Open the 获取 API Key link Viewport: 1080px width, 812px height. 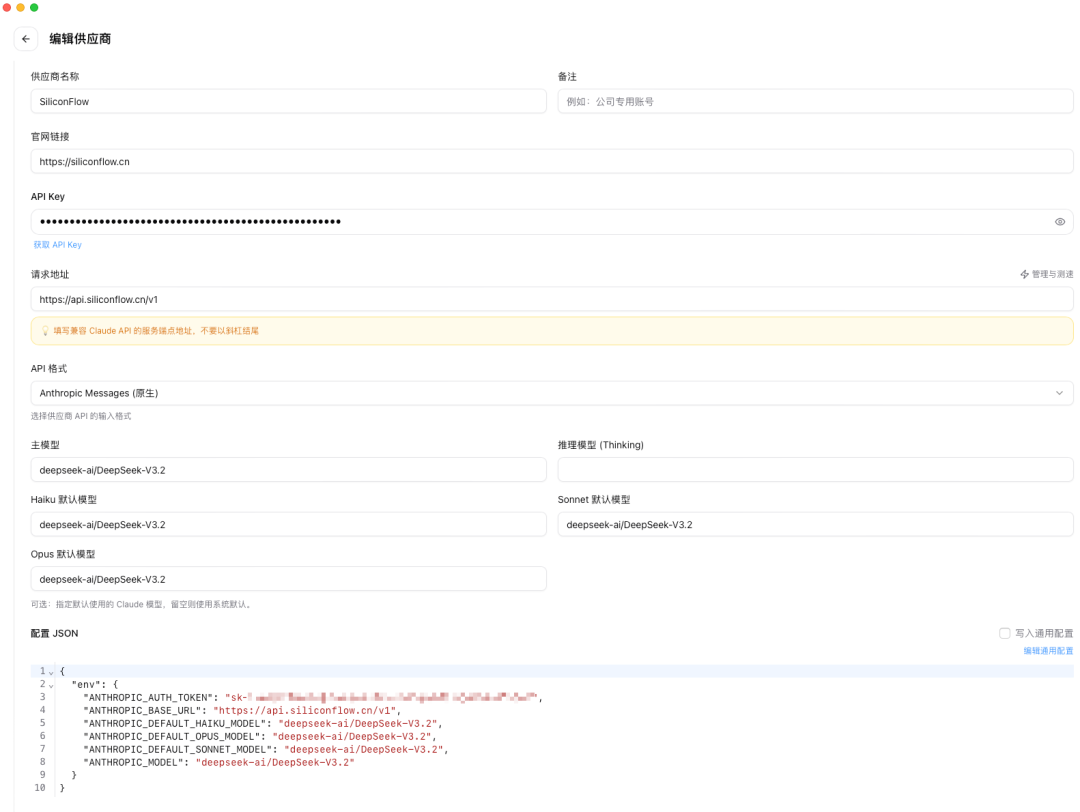click(57, 244)
